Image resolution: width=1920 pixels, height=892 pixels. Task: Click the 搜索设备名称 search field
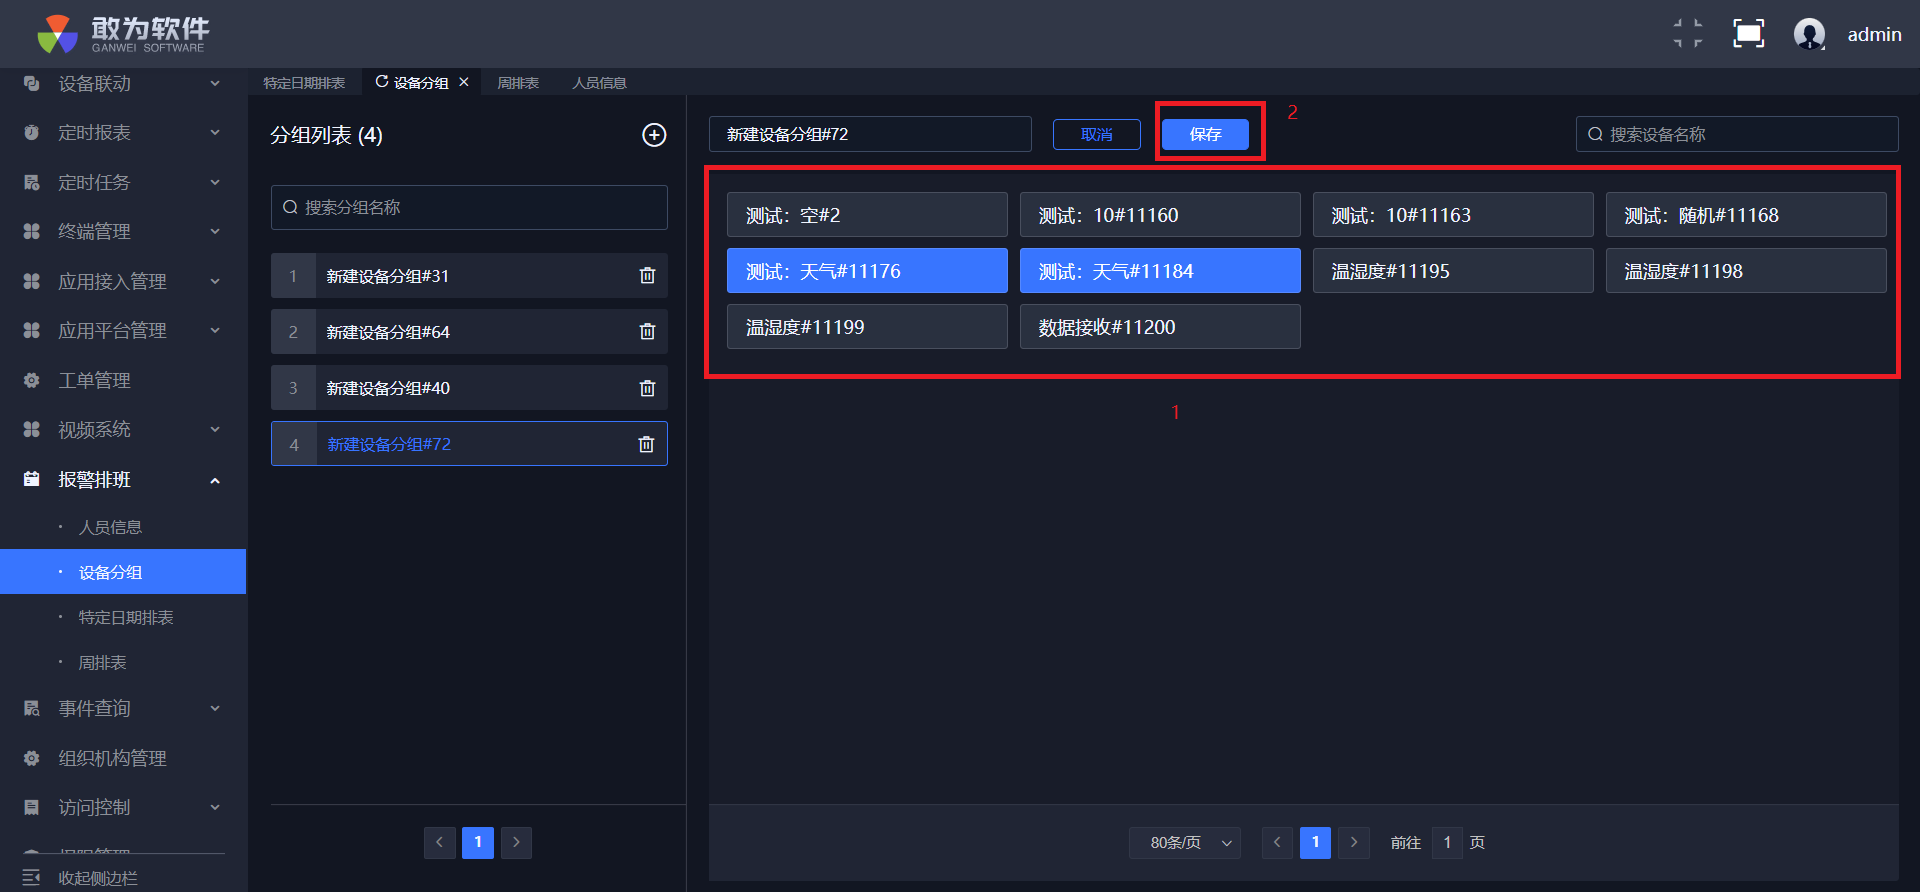tap(1737, 134)
